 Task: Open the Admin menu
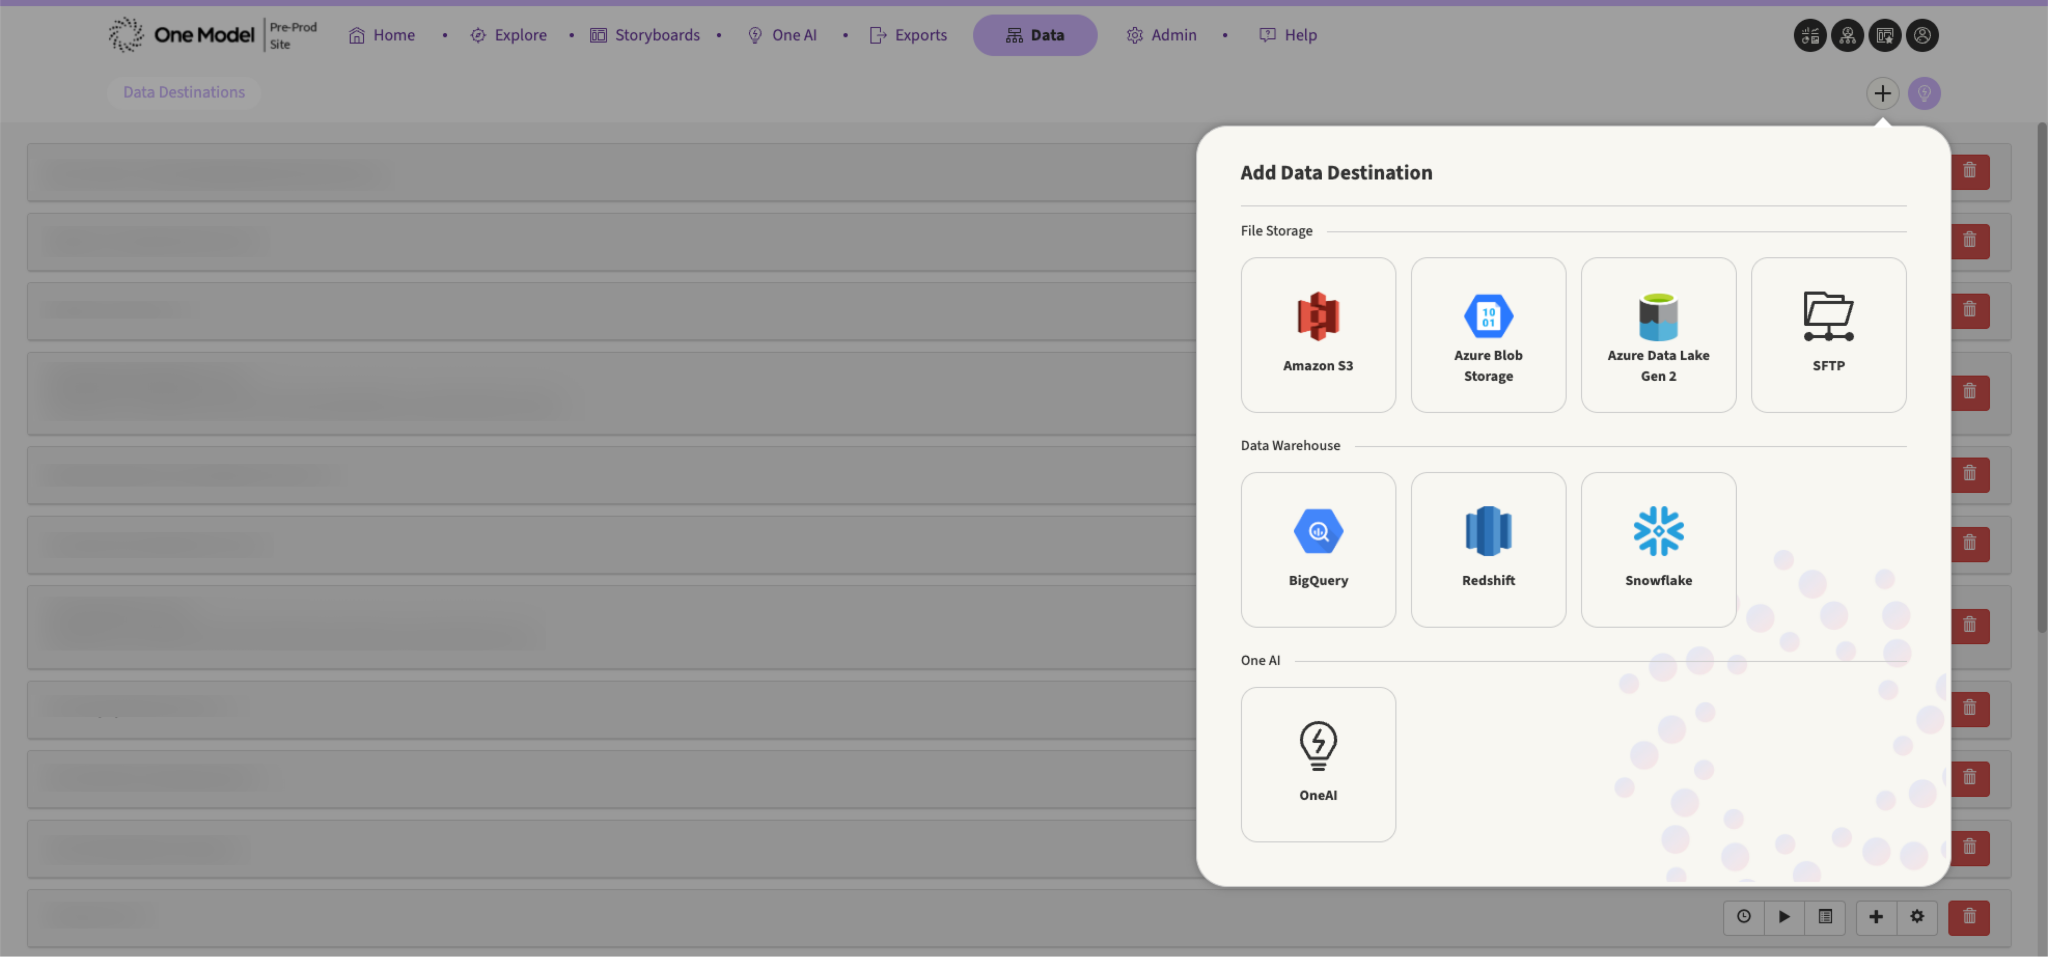click(1162, 35)
